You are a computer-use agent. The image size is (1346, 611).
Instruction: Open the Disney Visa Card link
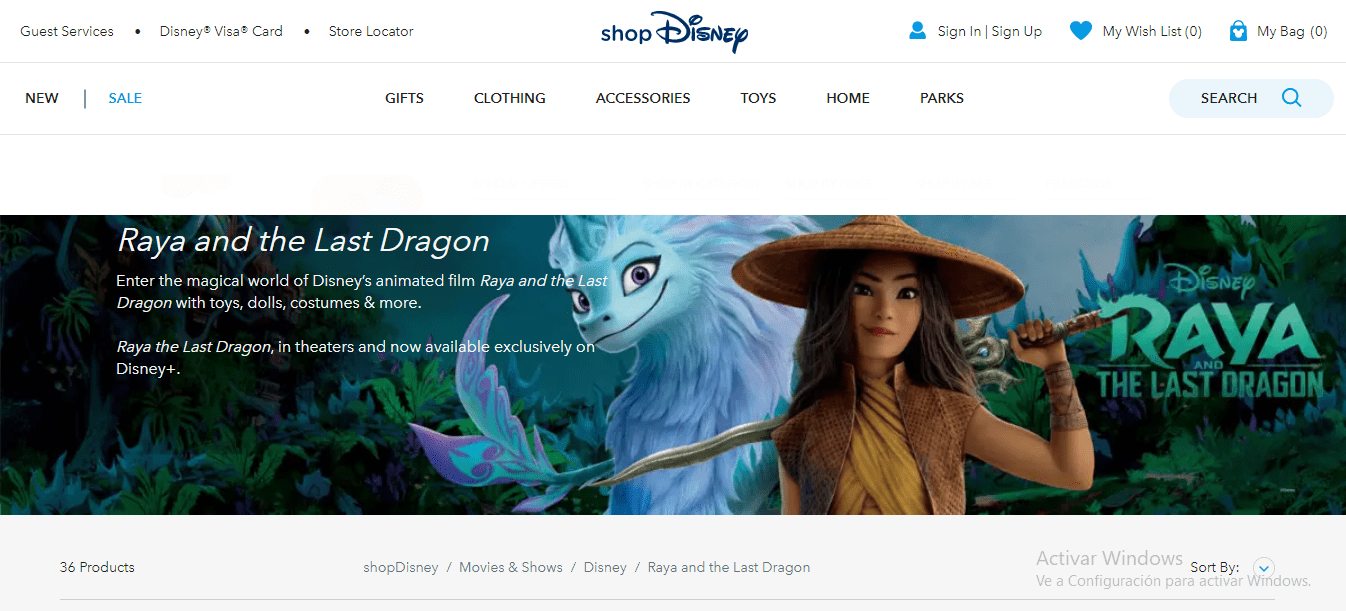221,31
